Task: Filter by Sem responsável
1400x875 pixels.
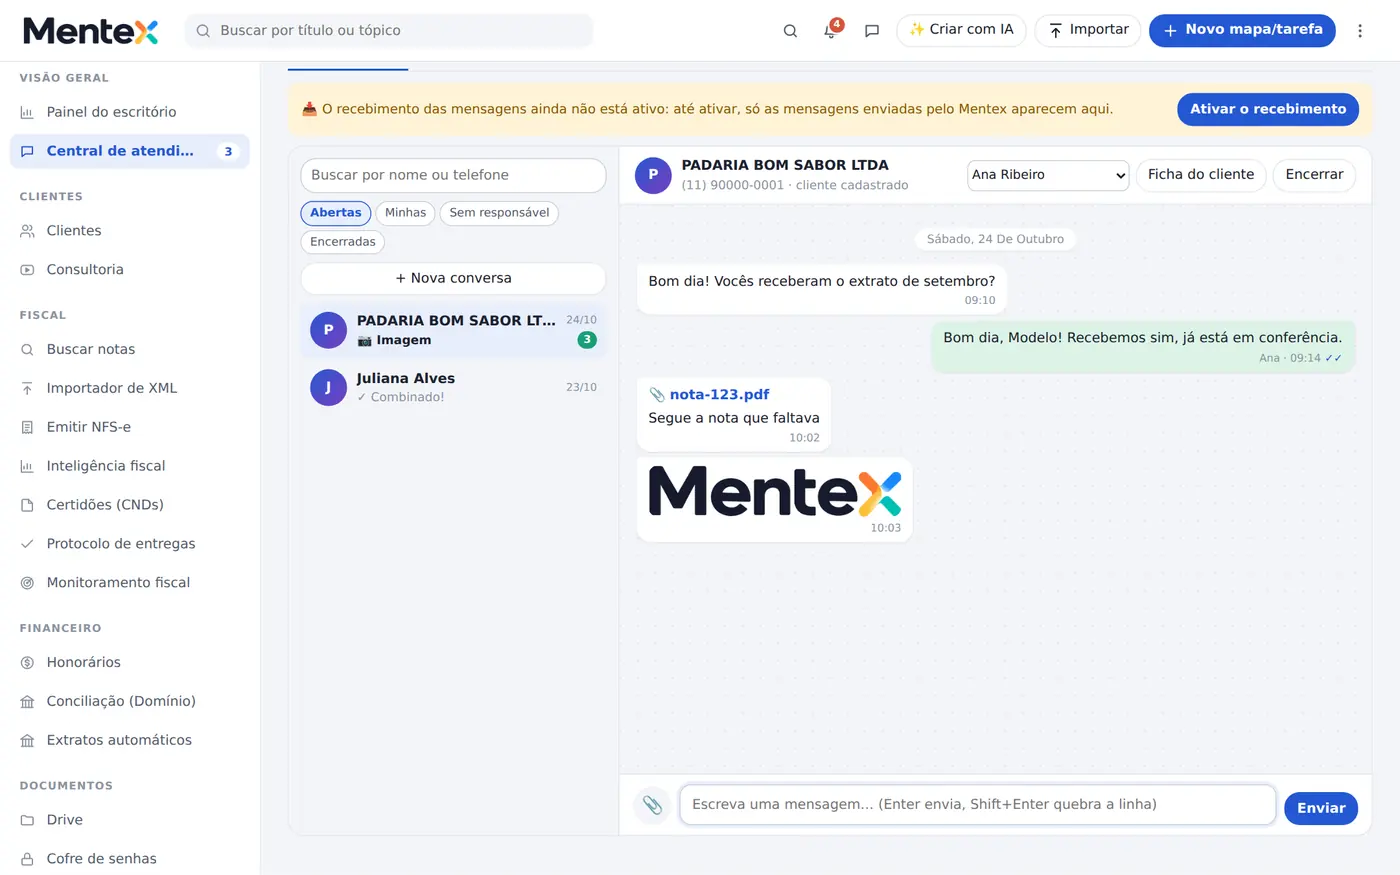Action: pyautogui.click(x=499, y=213)
